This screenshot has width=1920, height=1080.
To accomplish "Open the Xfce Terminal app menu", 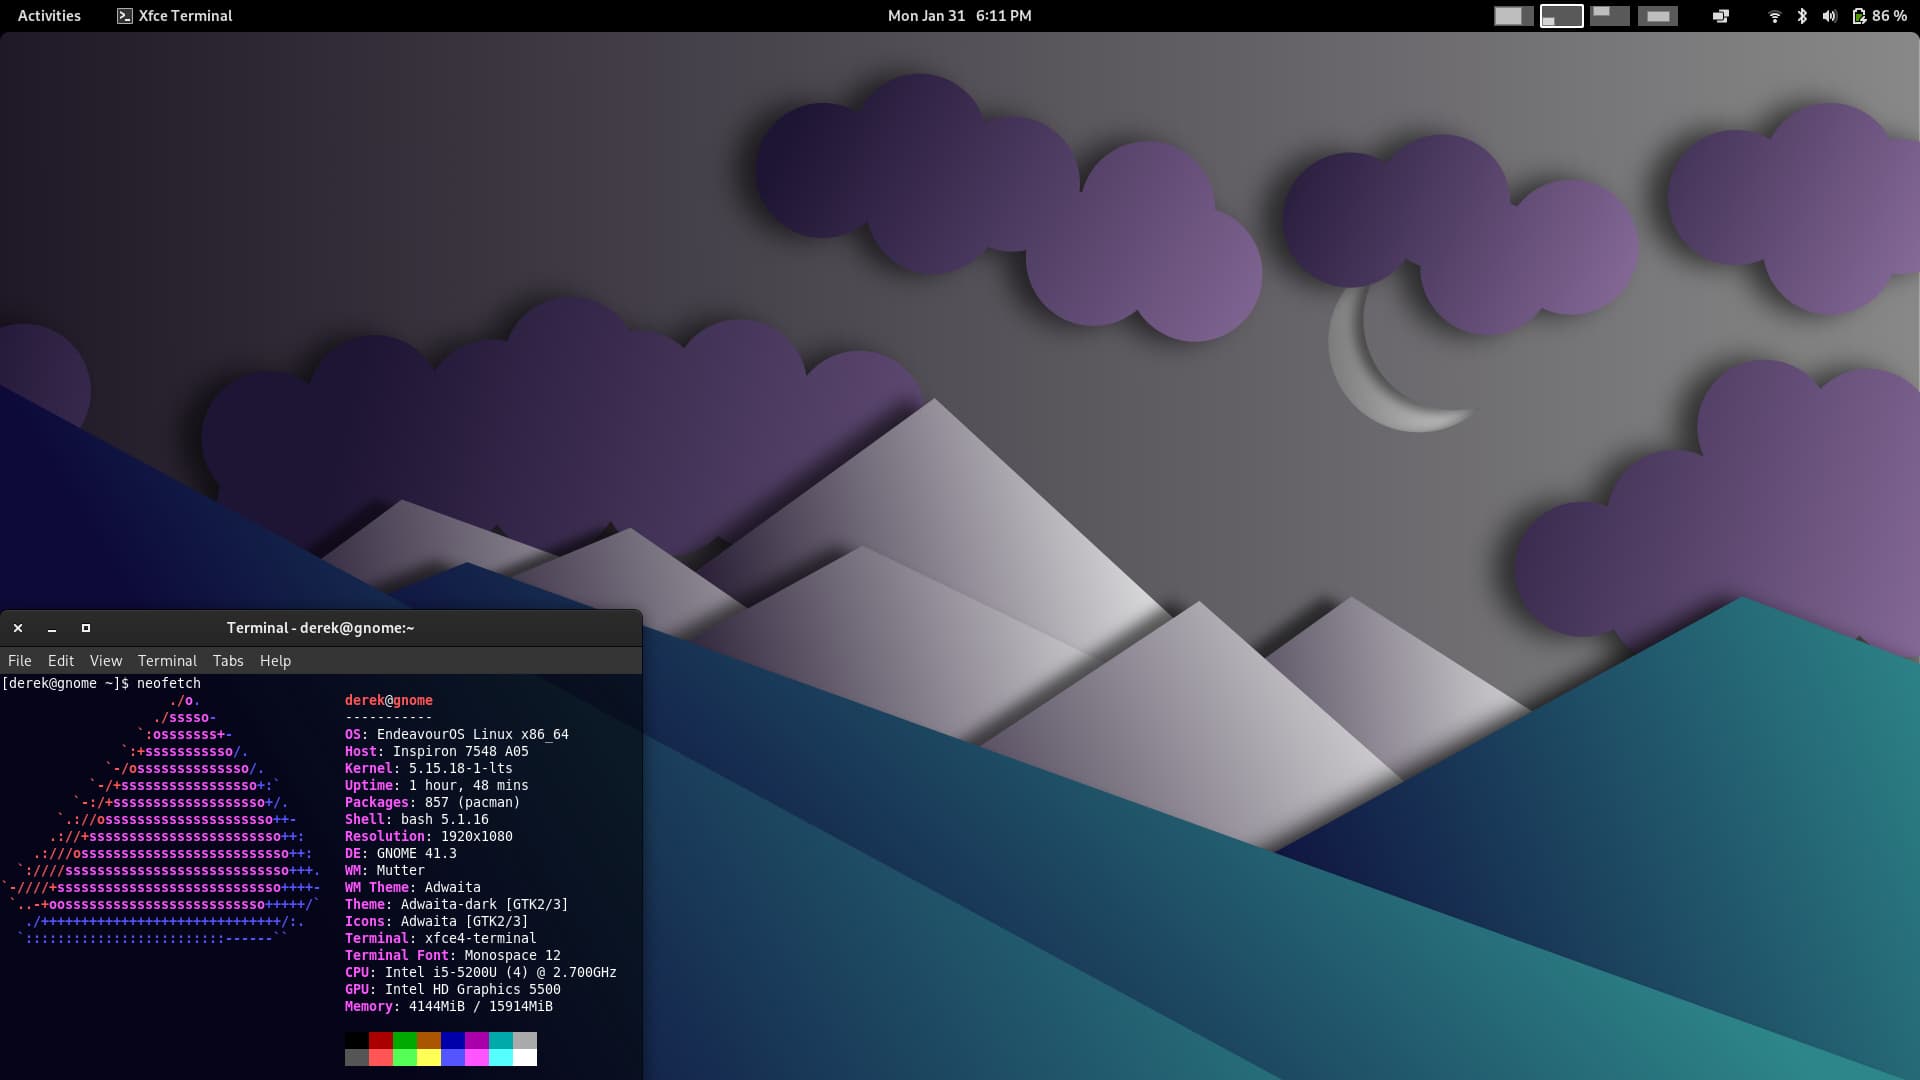I will [175, 16].
